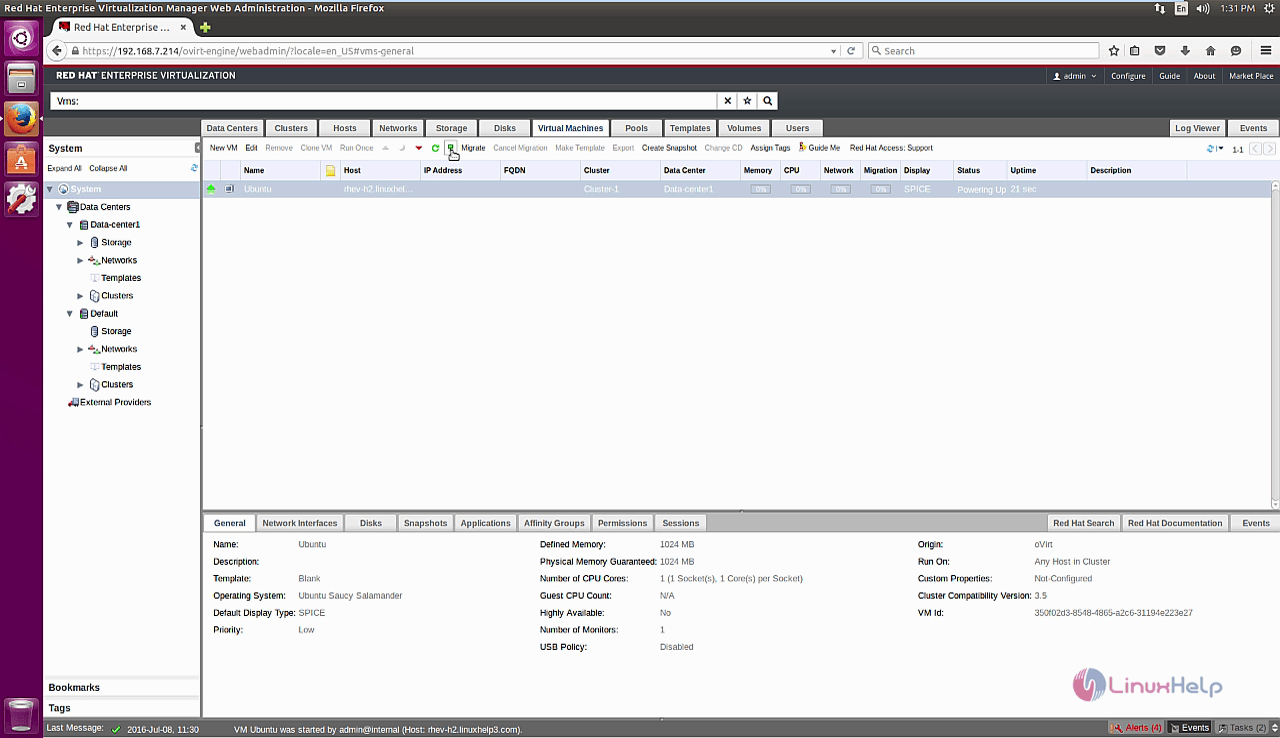The width and height of the screenshot is (1280, 738).
Task: Click the Firefox back arrow button
Action: (x=57, y=51)
